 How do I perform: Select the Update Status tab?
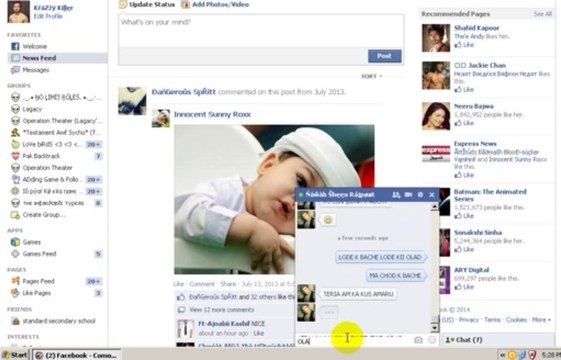coord(147,4)
